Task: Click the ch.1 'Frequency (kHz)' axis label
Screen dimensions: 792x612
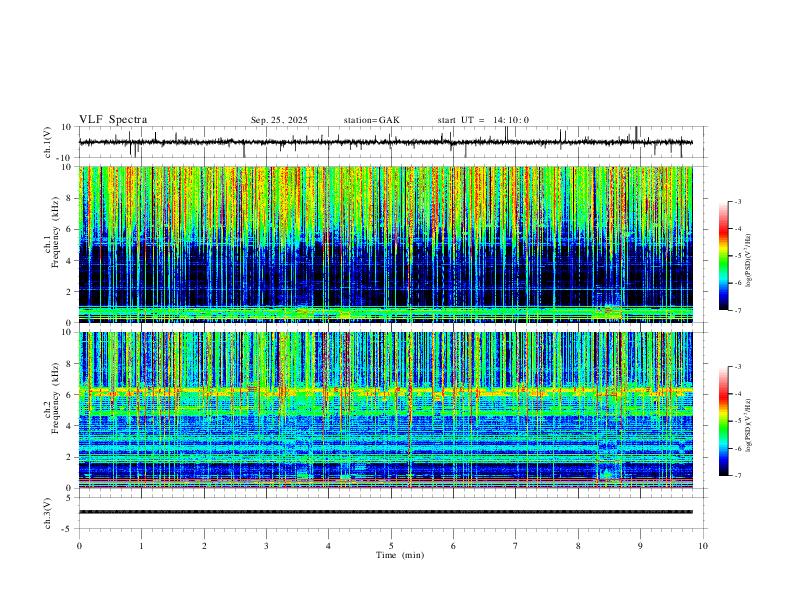Action: [x=55, y=233]
